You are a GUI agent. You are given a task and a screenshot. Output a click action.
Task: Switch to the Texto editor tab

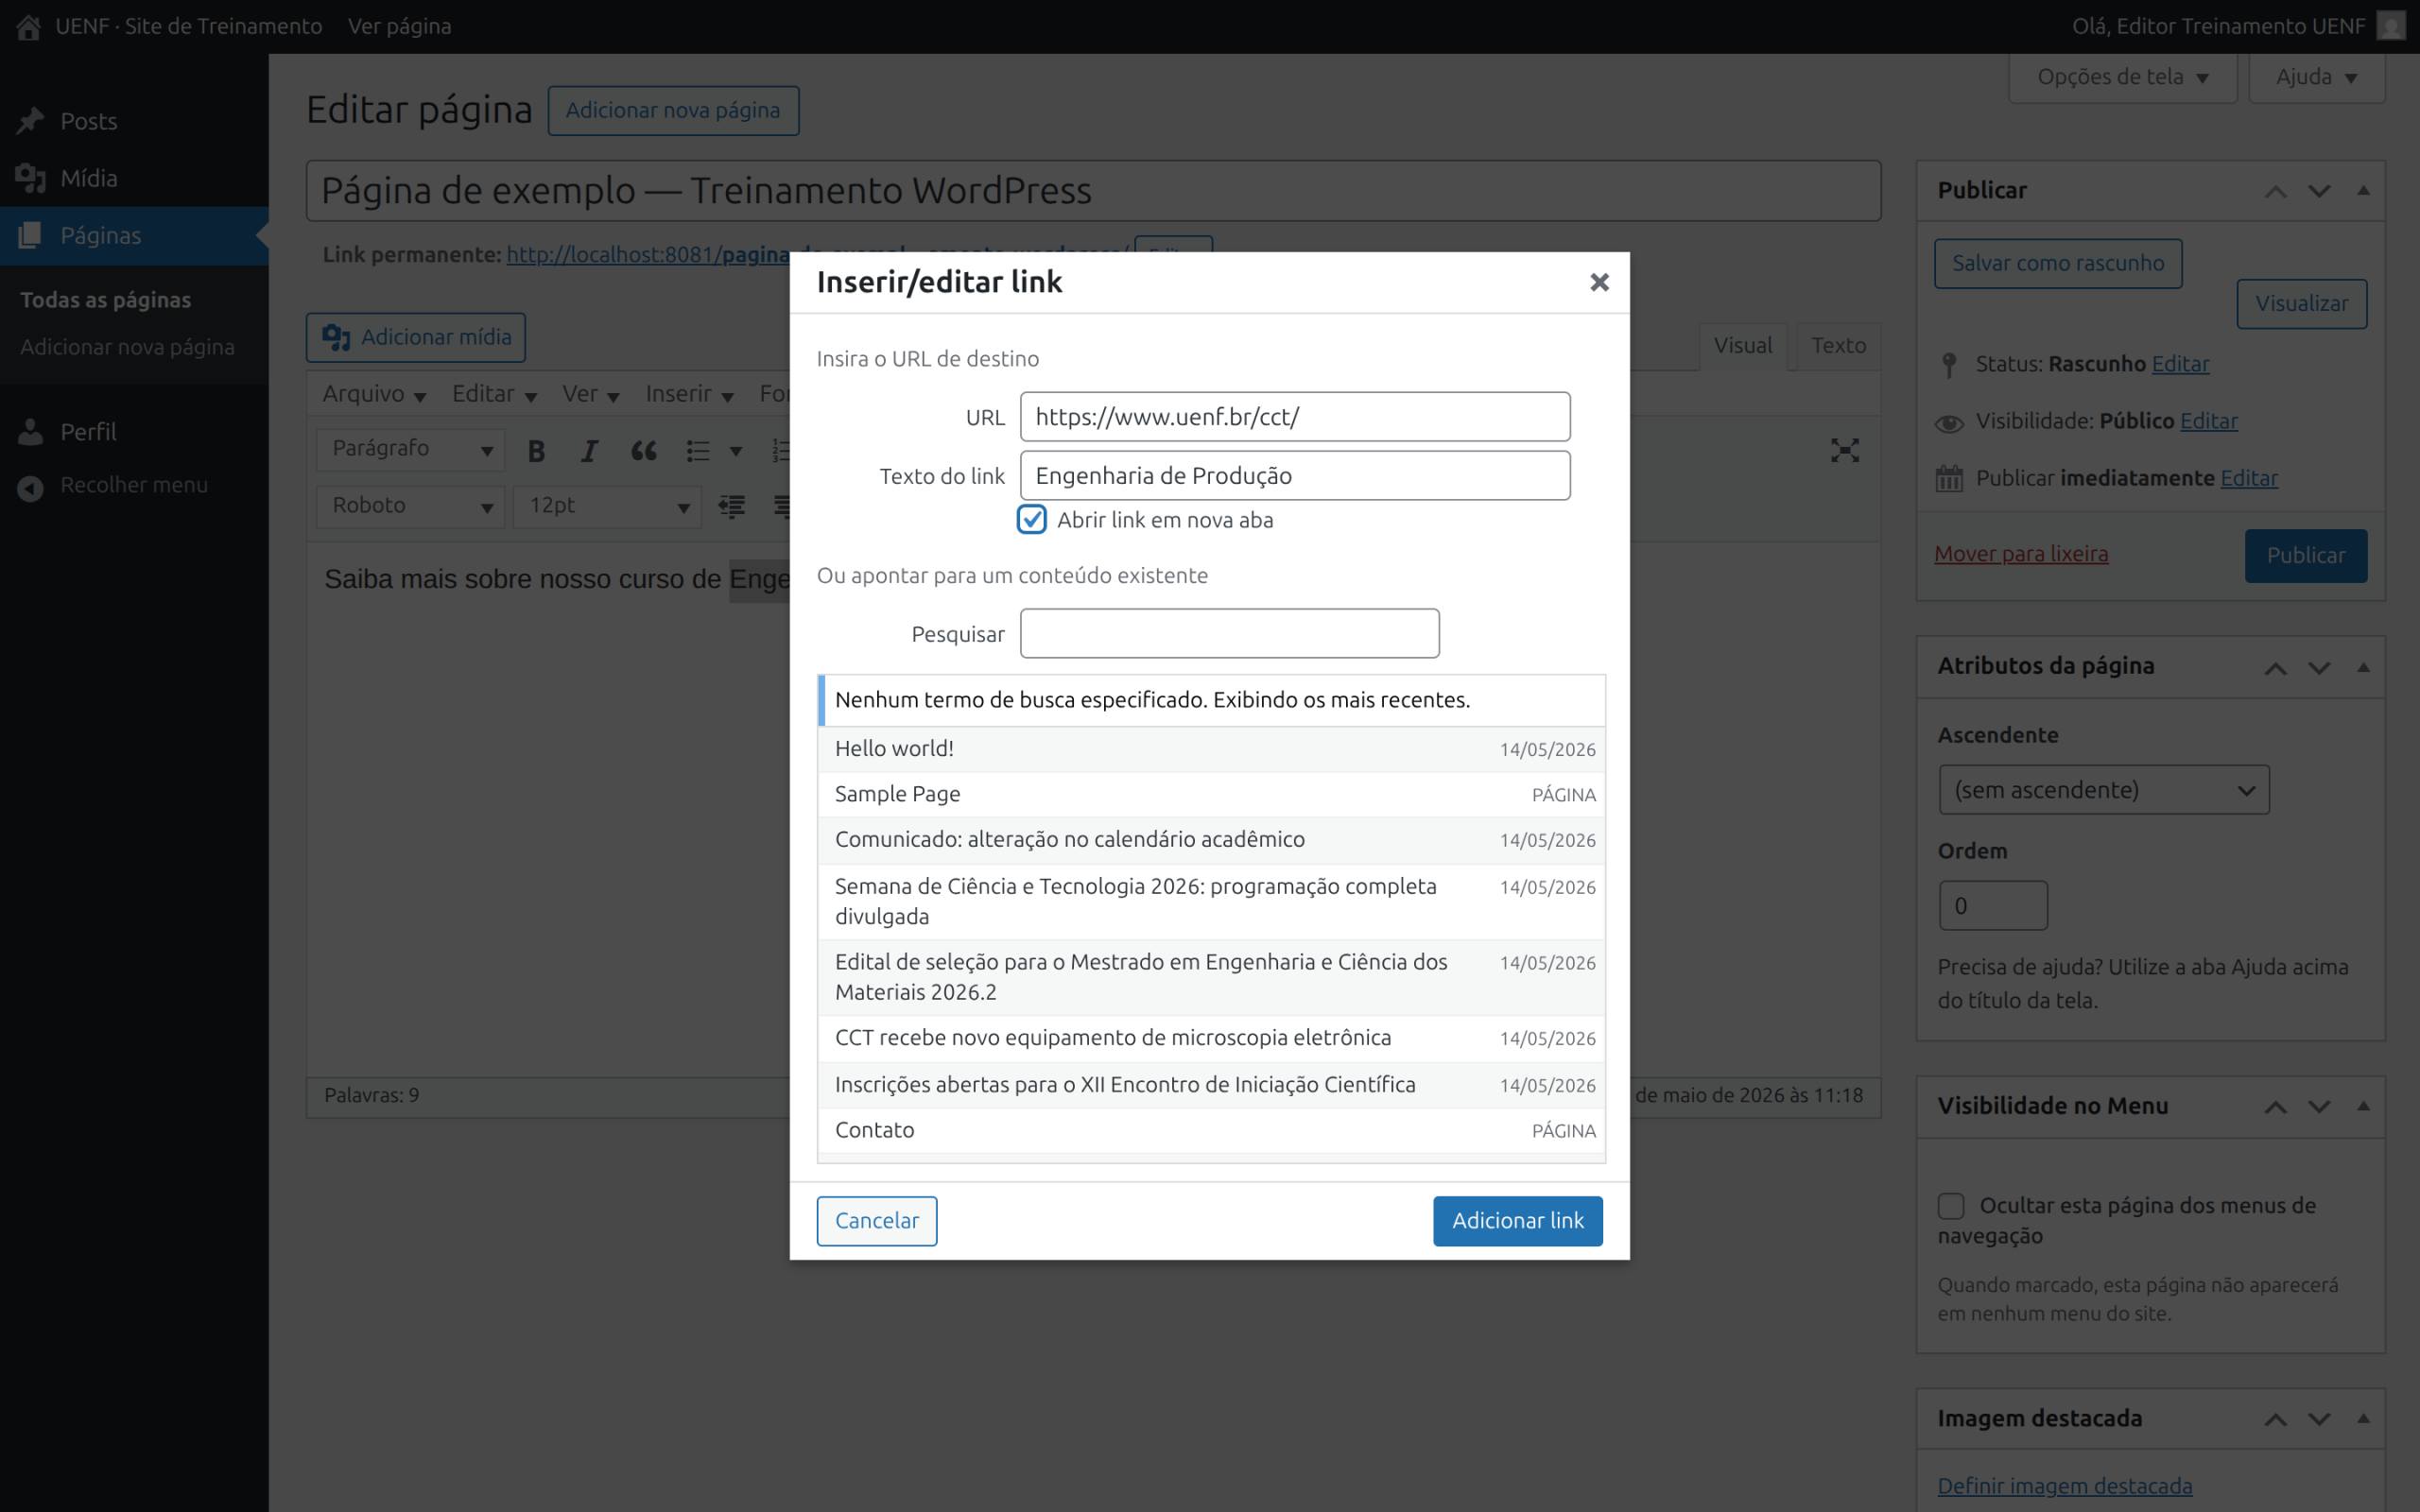pos(1838,346)
